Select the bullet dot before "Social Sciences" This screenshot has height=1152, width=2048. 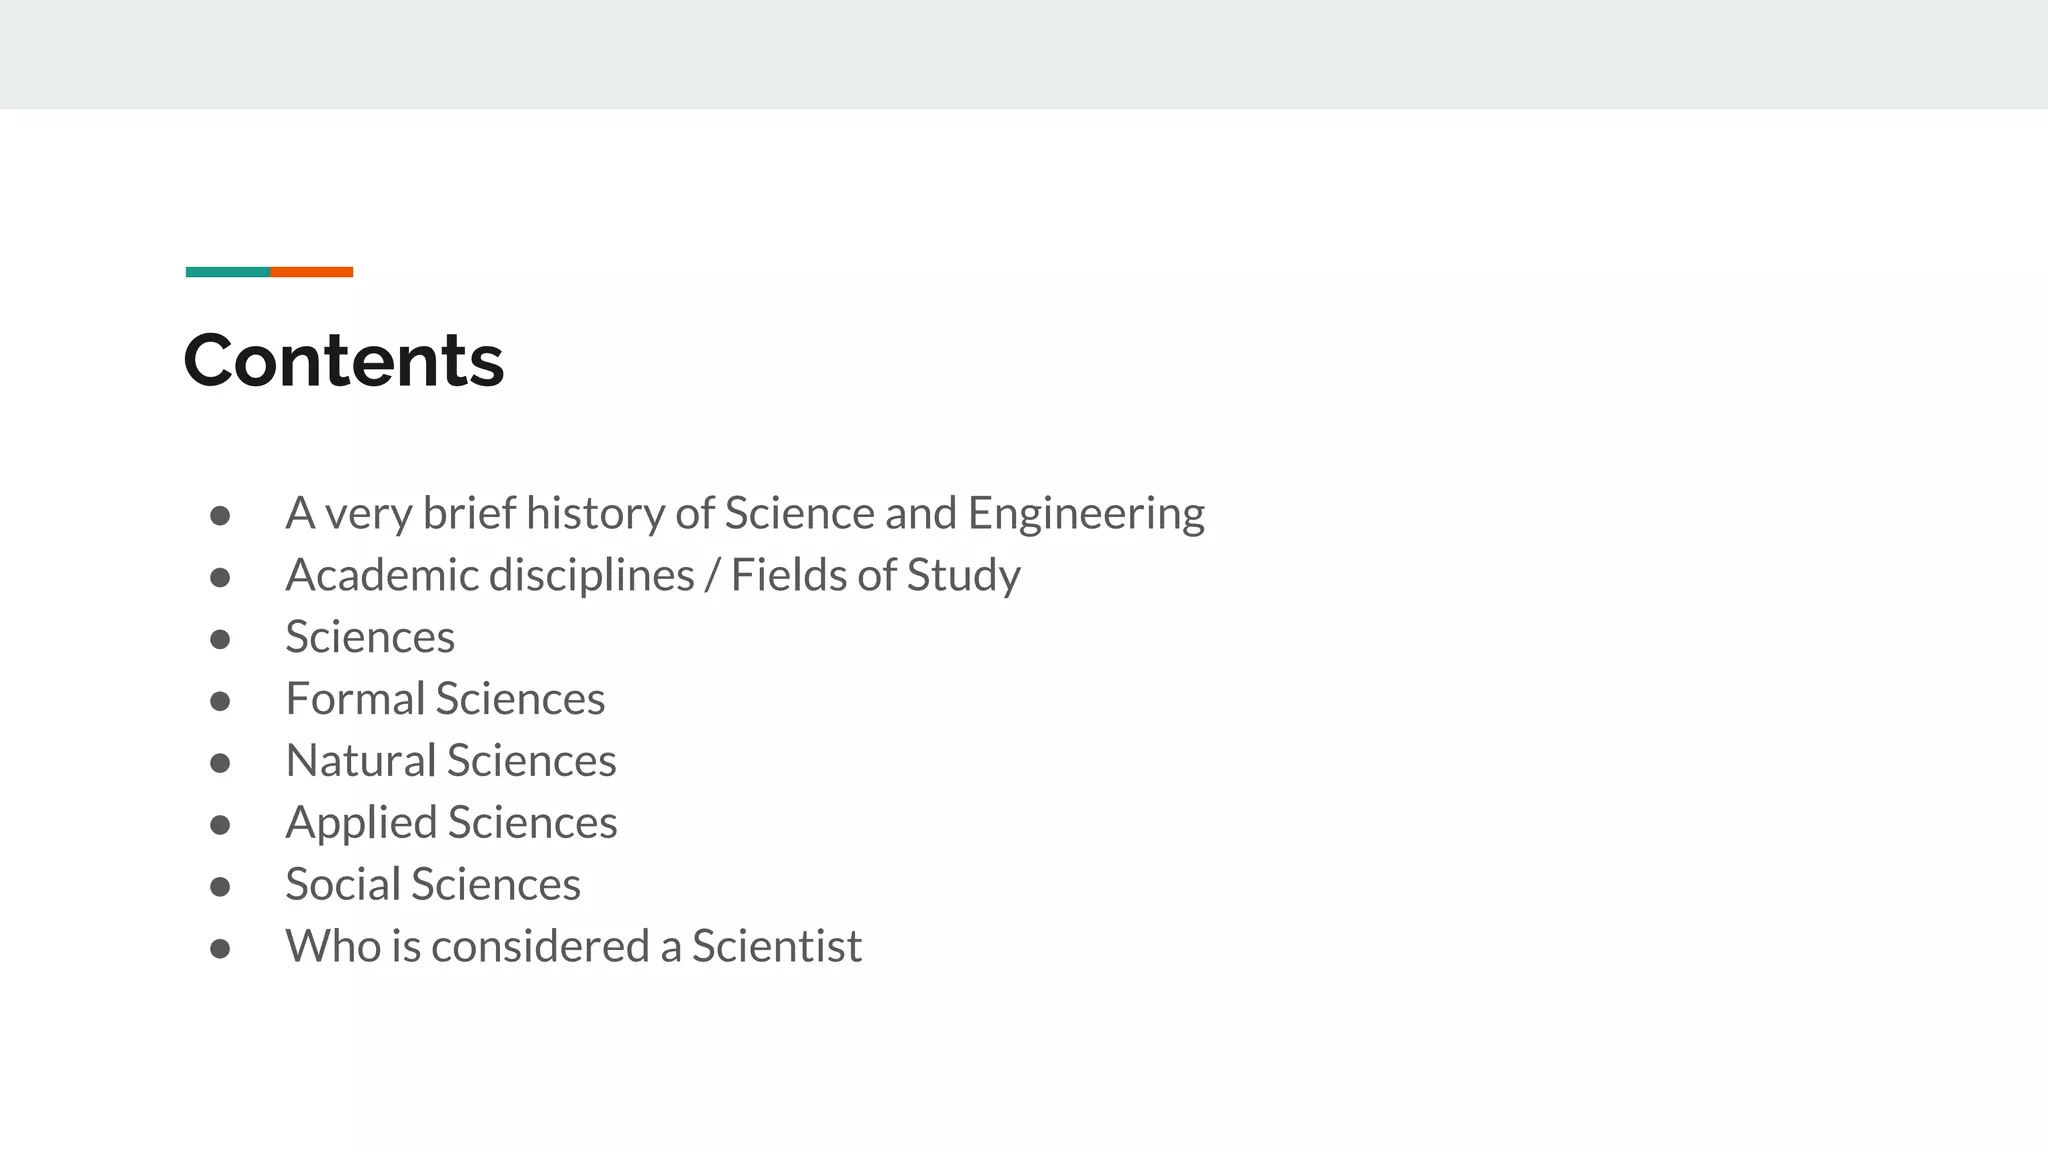tap(220, 887)
